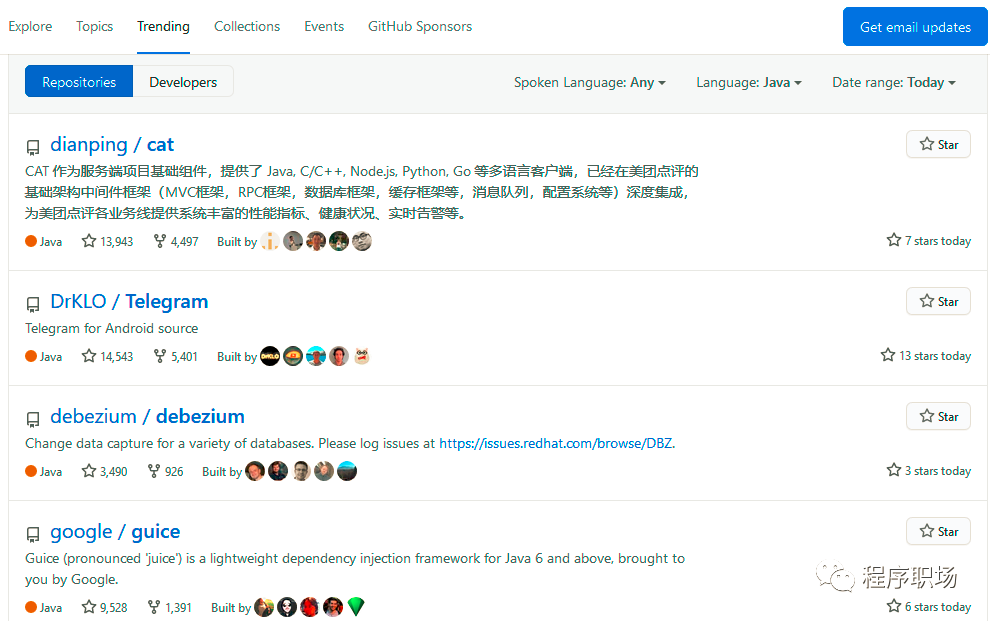Click the Java language label on cat row
This screenshot has width=990, height=621.
click(44, 242)
